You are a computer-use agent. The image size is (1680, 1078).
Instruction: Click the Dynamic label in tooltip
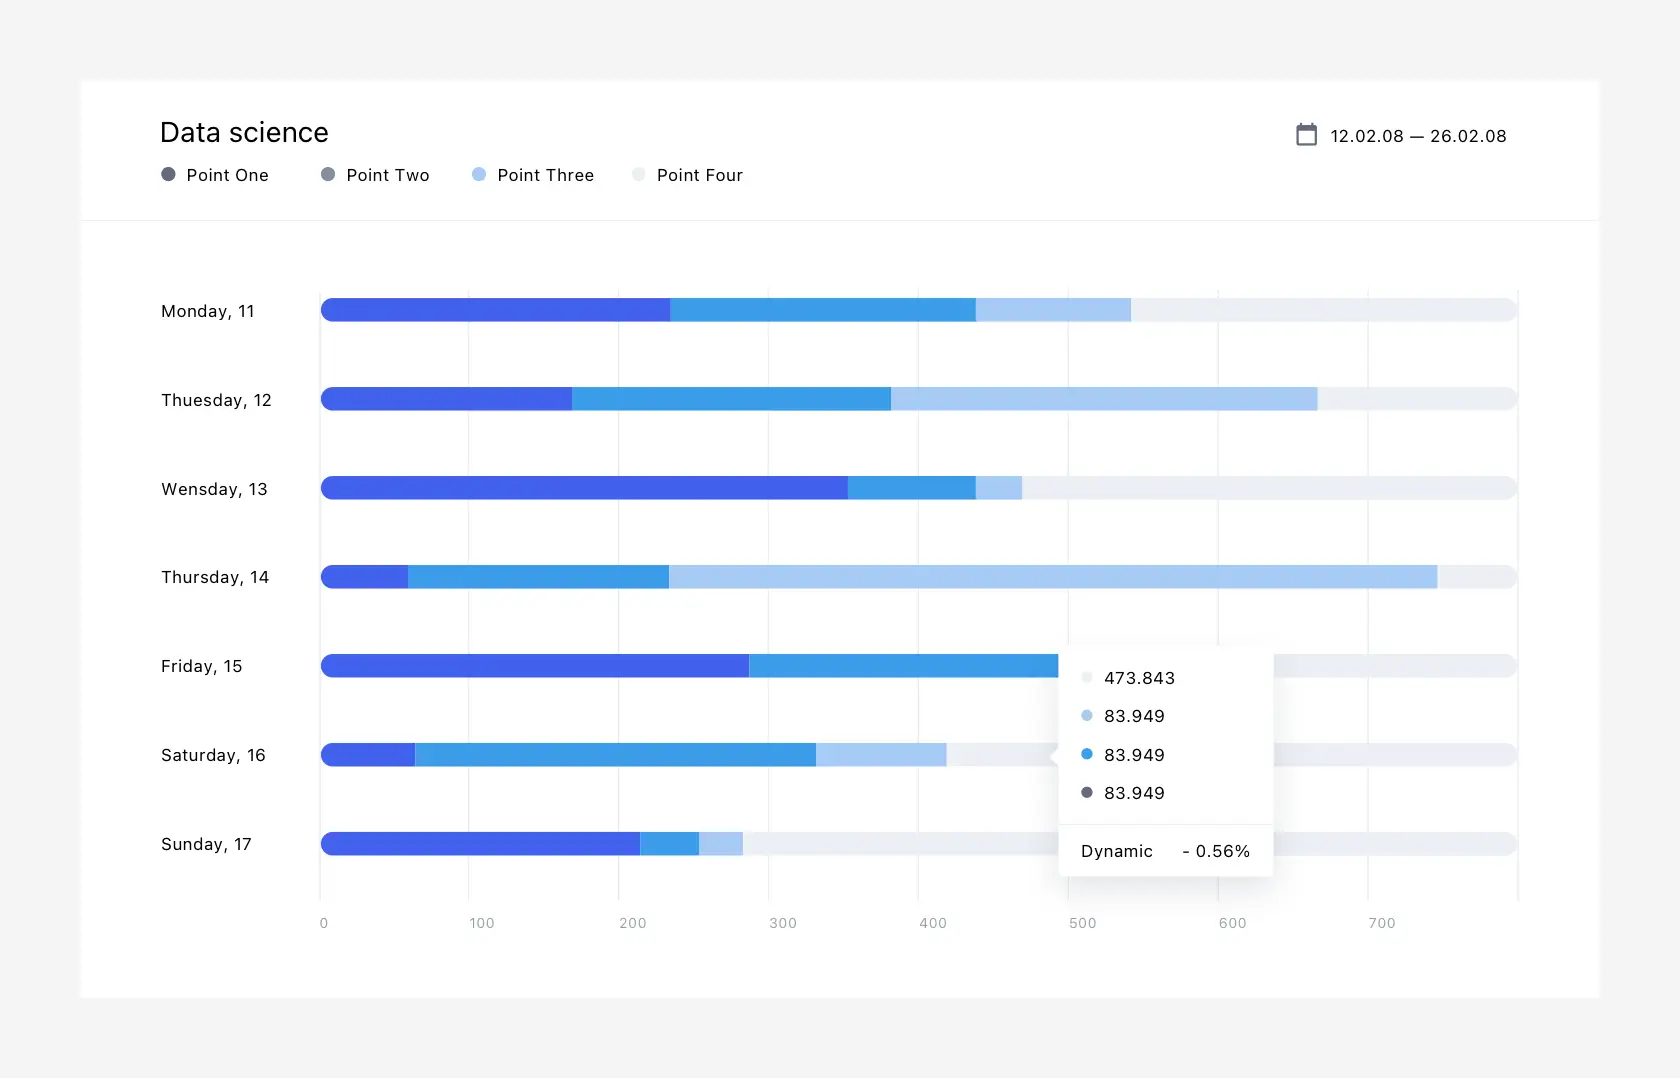point(1116,851)
